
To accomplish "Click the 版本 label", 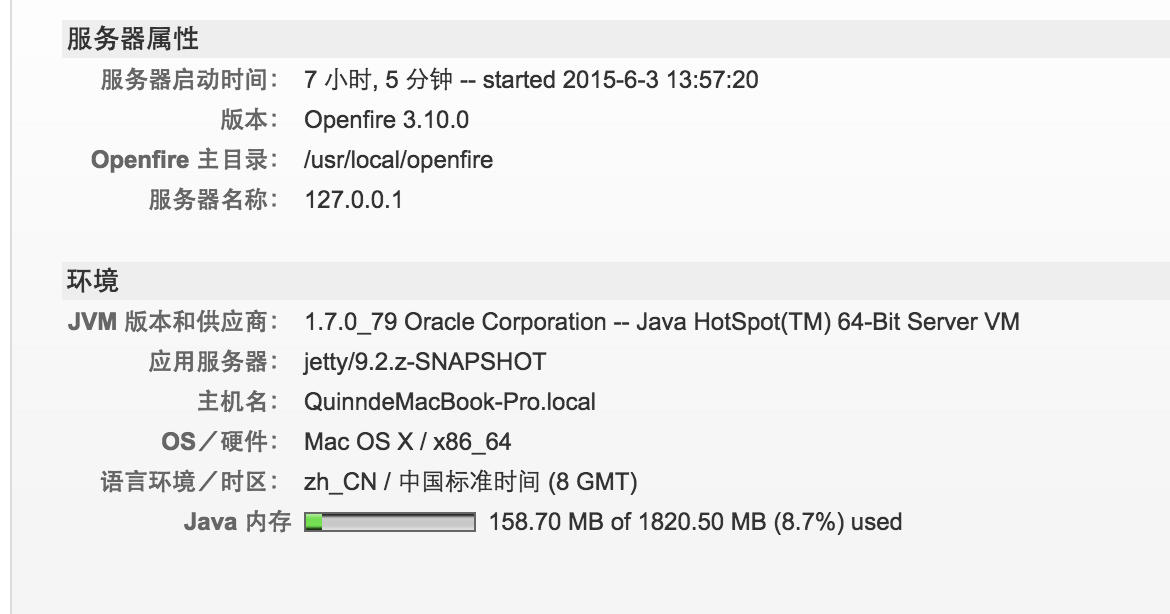I will click(x=249, y=120).
